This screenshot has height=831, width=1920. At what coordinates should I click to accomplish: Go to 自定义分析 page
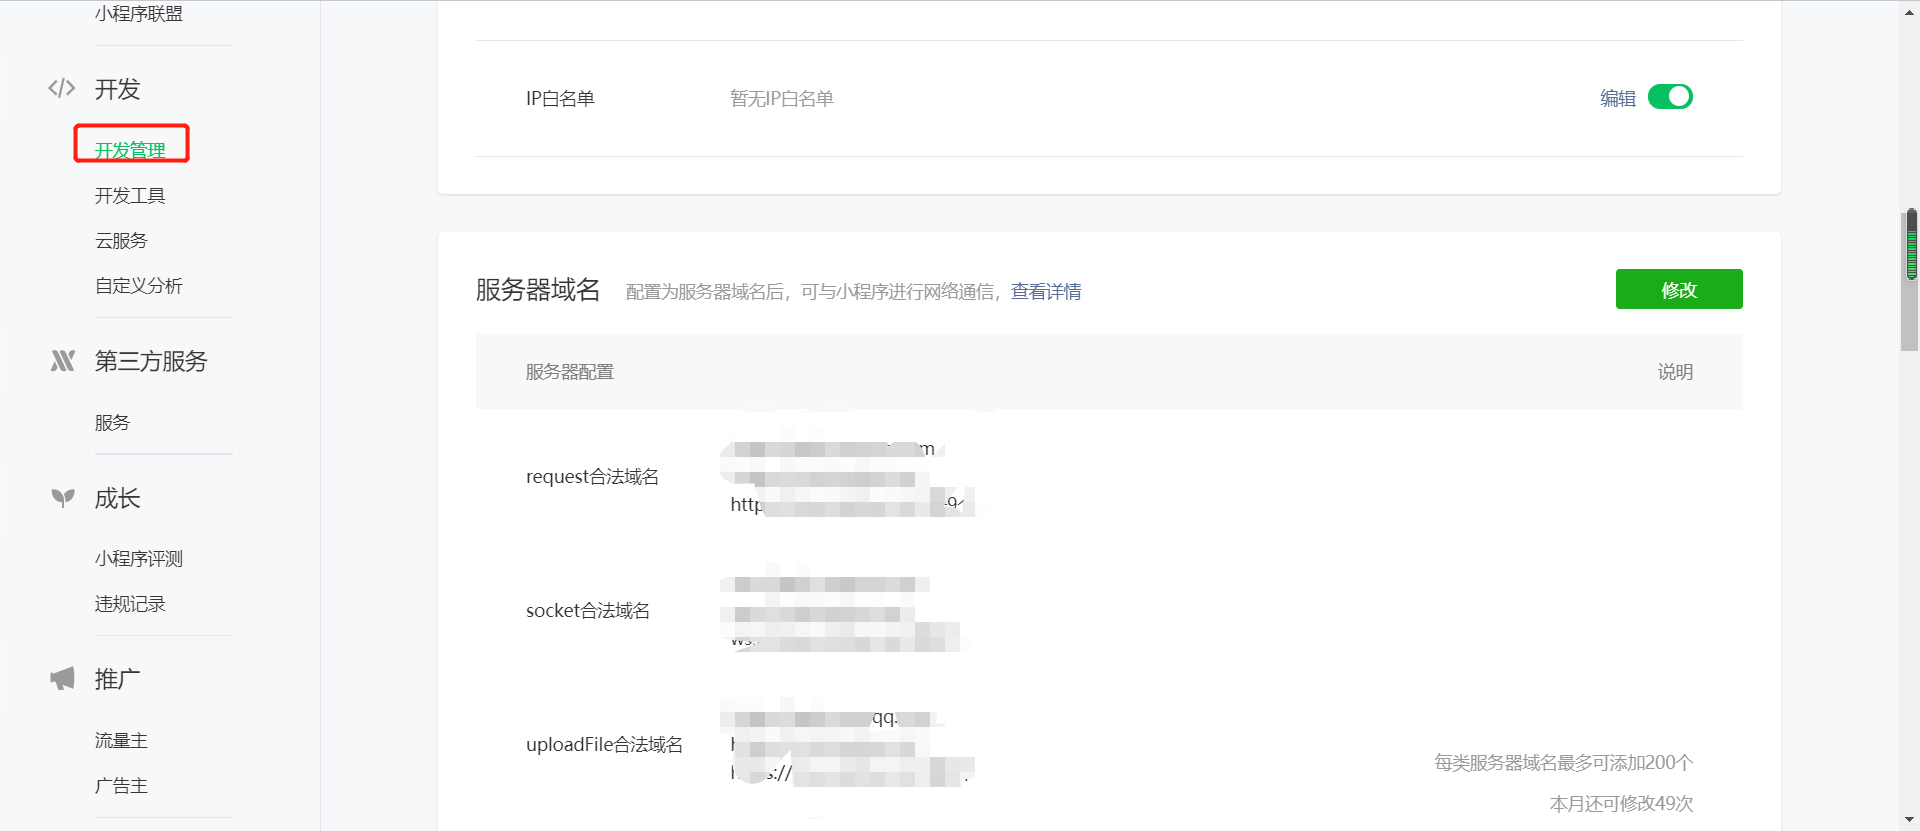pos(139,286)
